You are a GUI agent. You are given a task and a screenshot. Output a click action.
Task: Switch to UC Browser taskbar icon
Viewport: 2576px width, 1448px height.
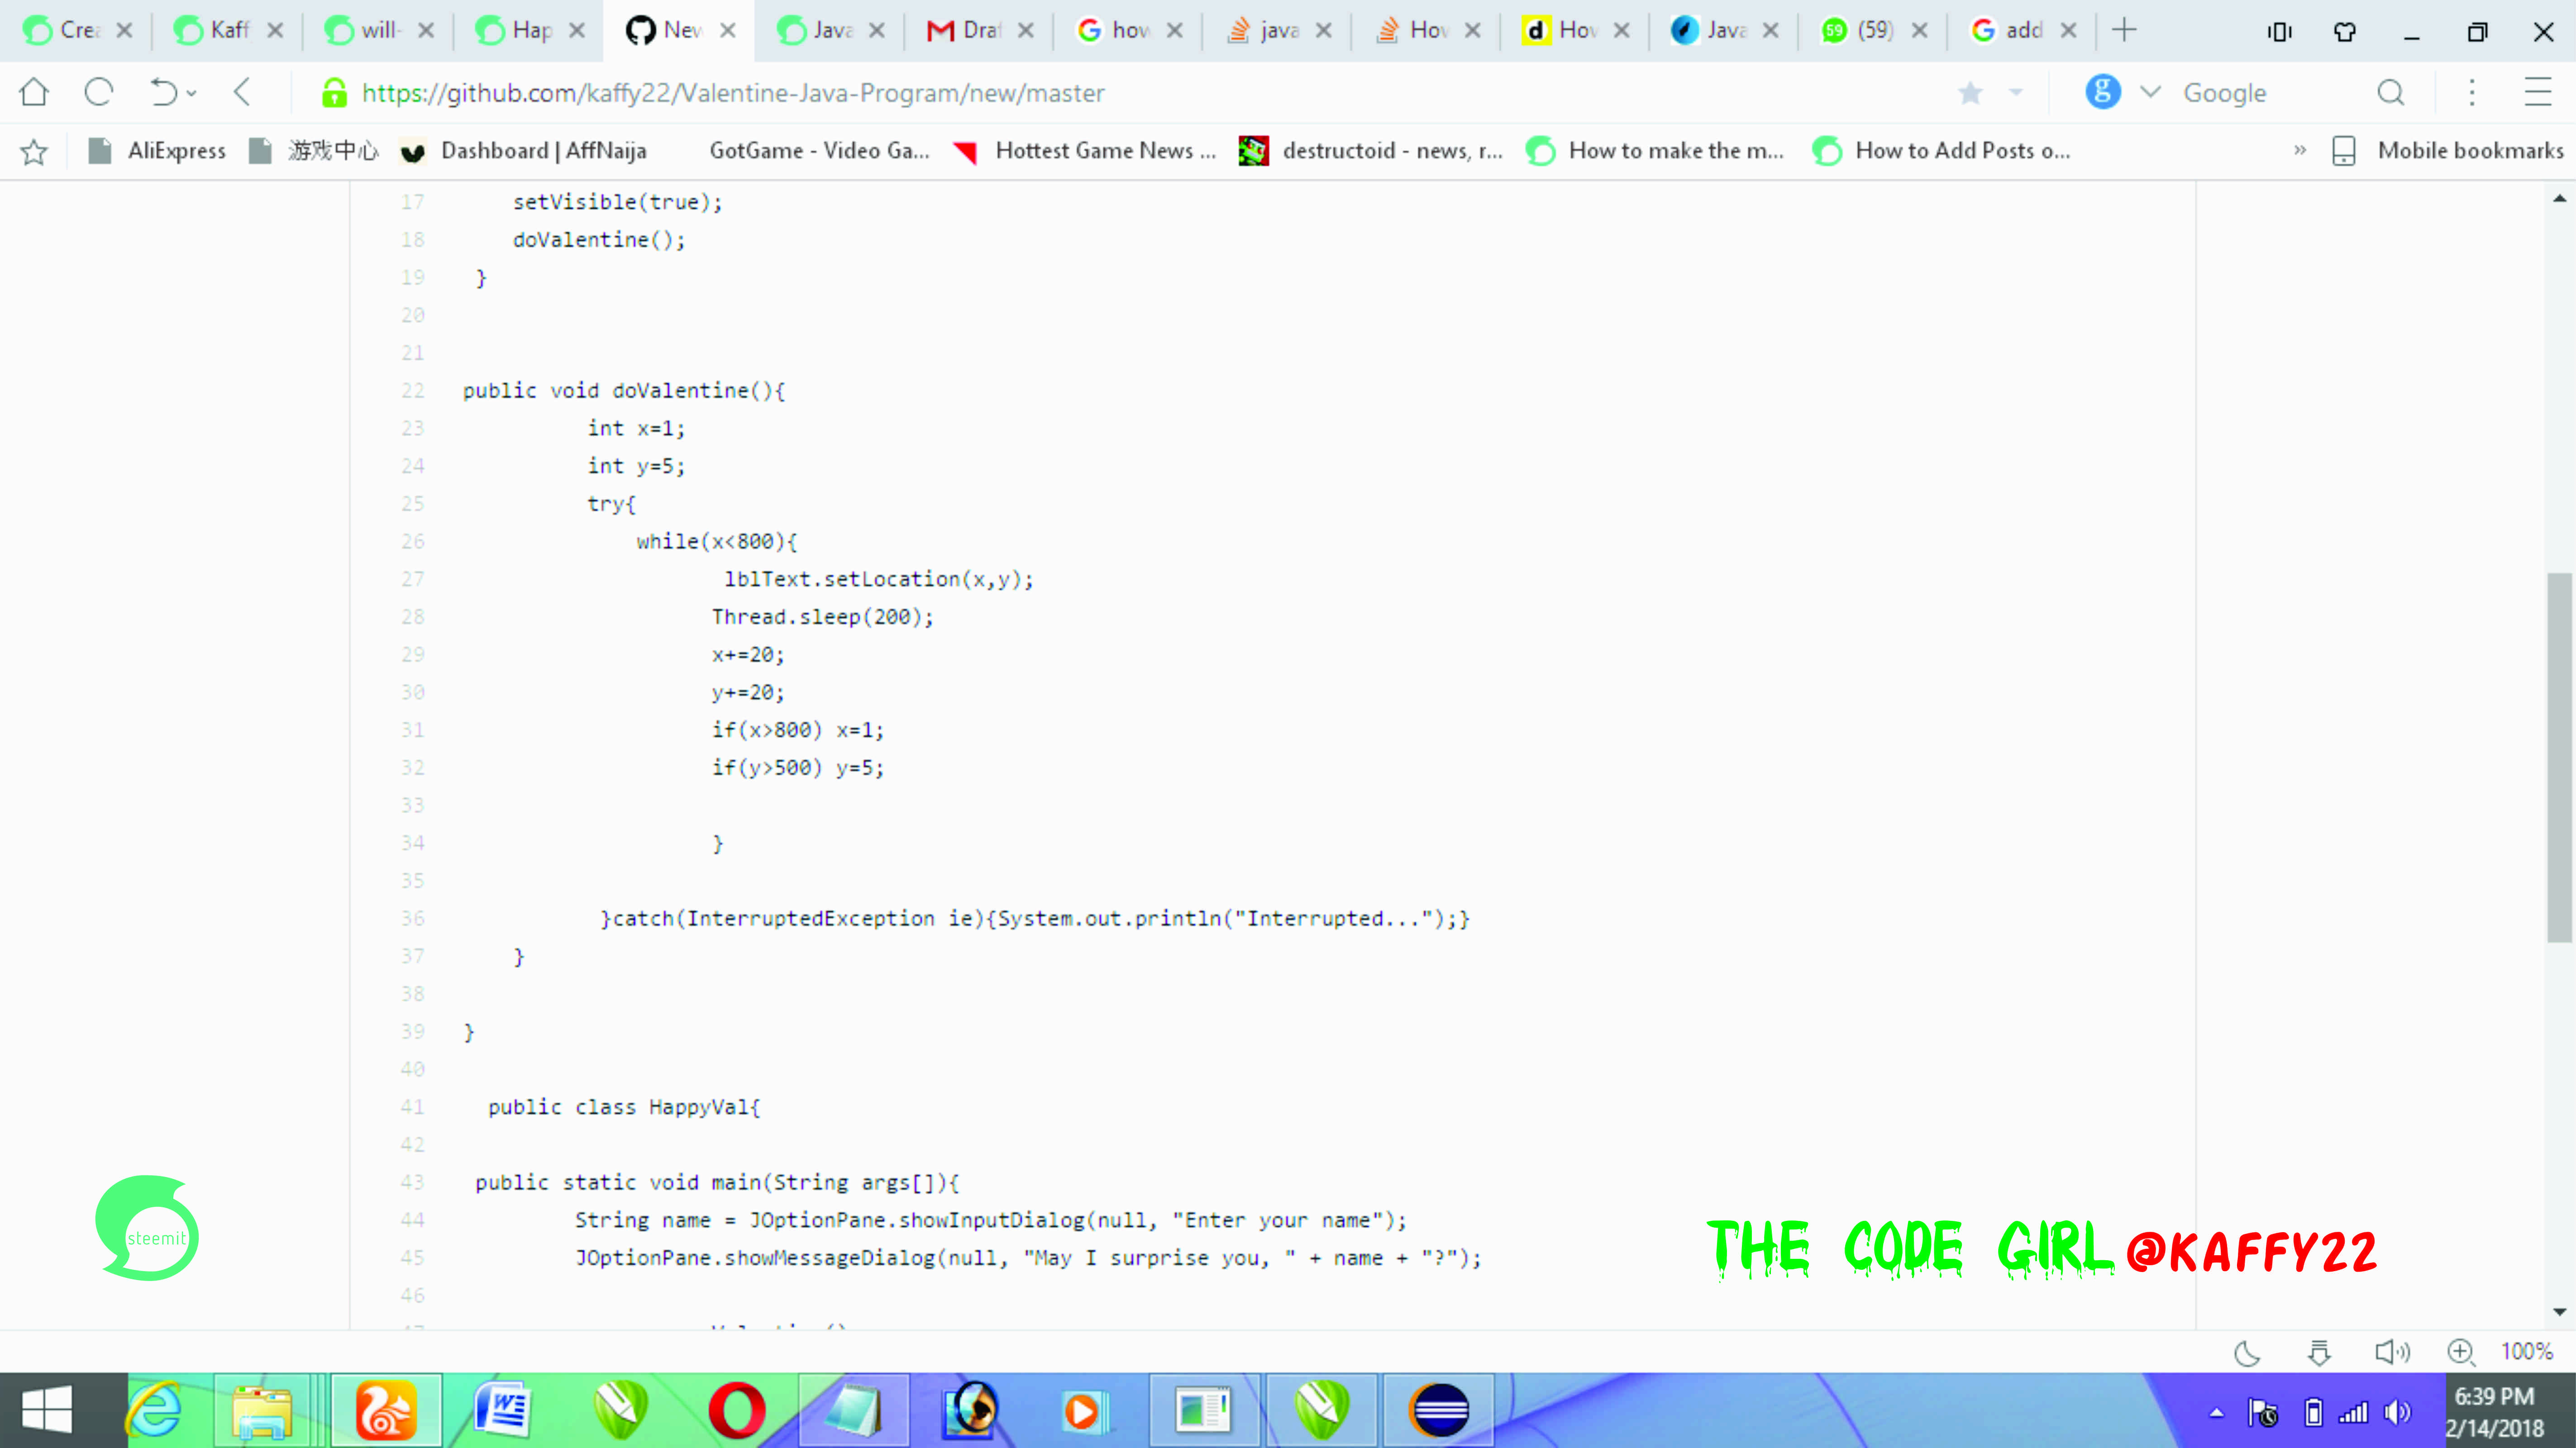click(x=386, y=1411)
